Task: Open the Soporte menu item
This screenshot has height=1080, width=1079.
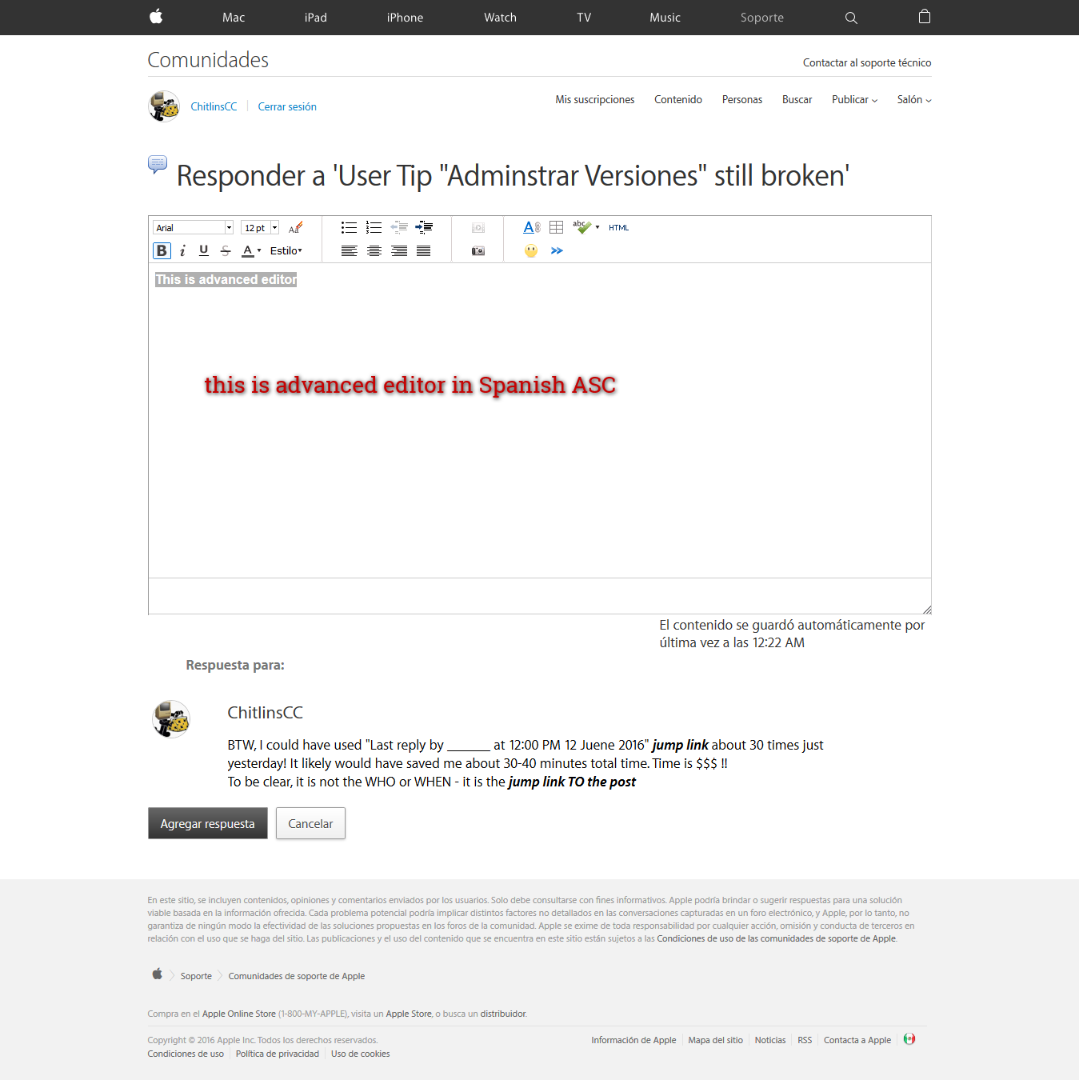Action: 762,18
